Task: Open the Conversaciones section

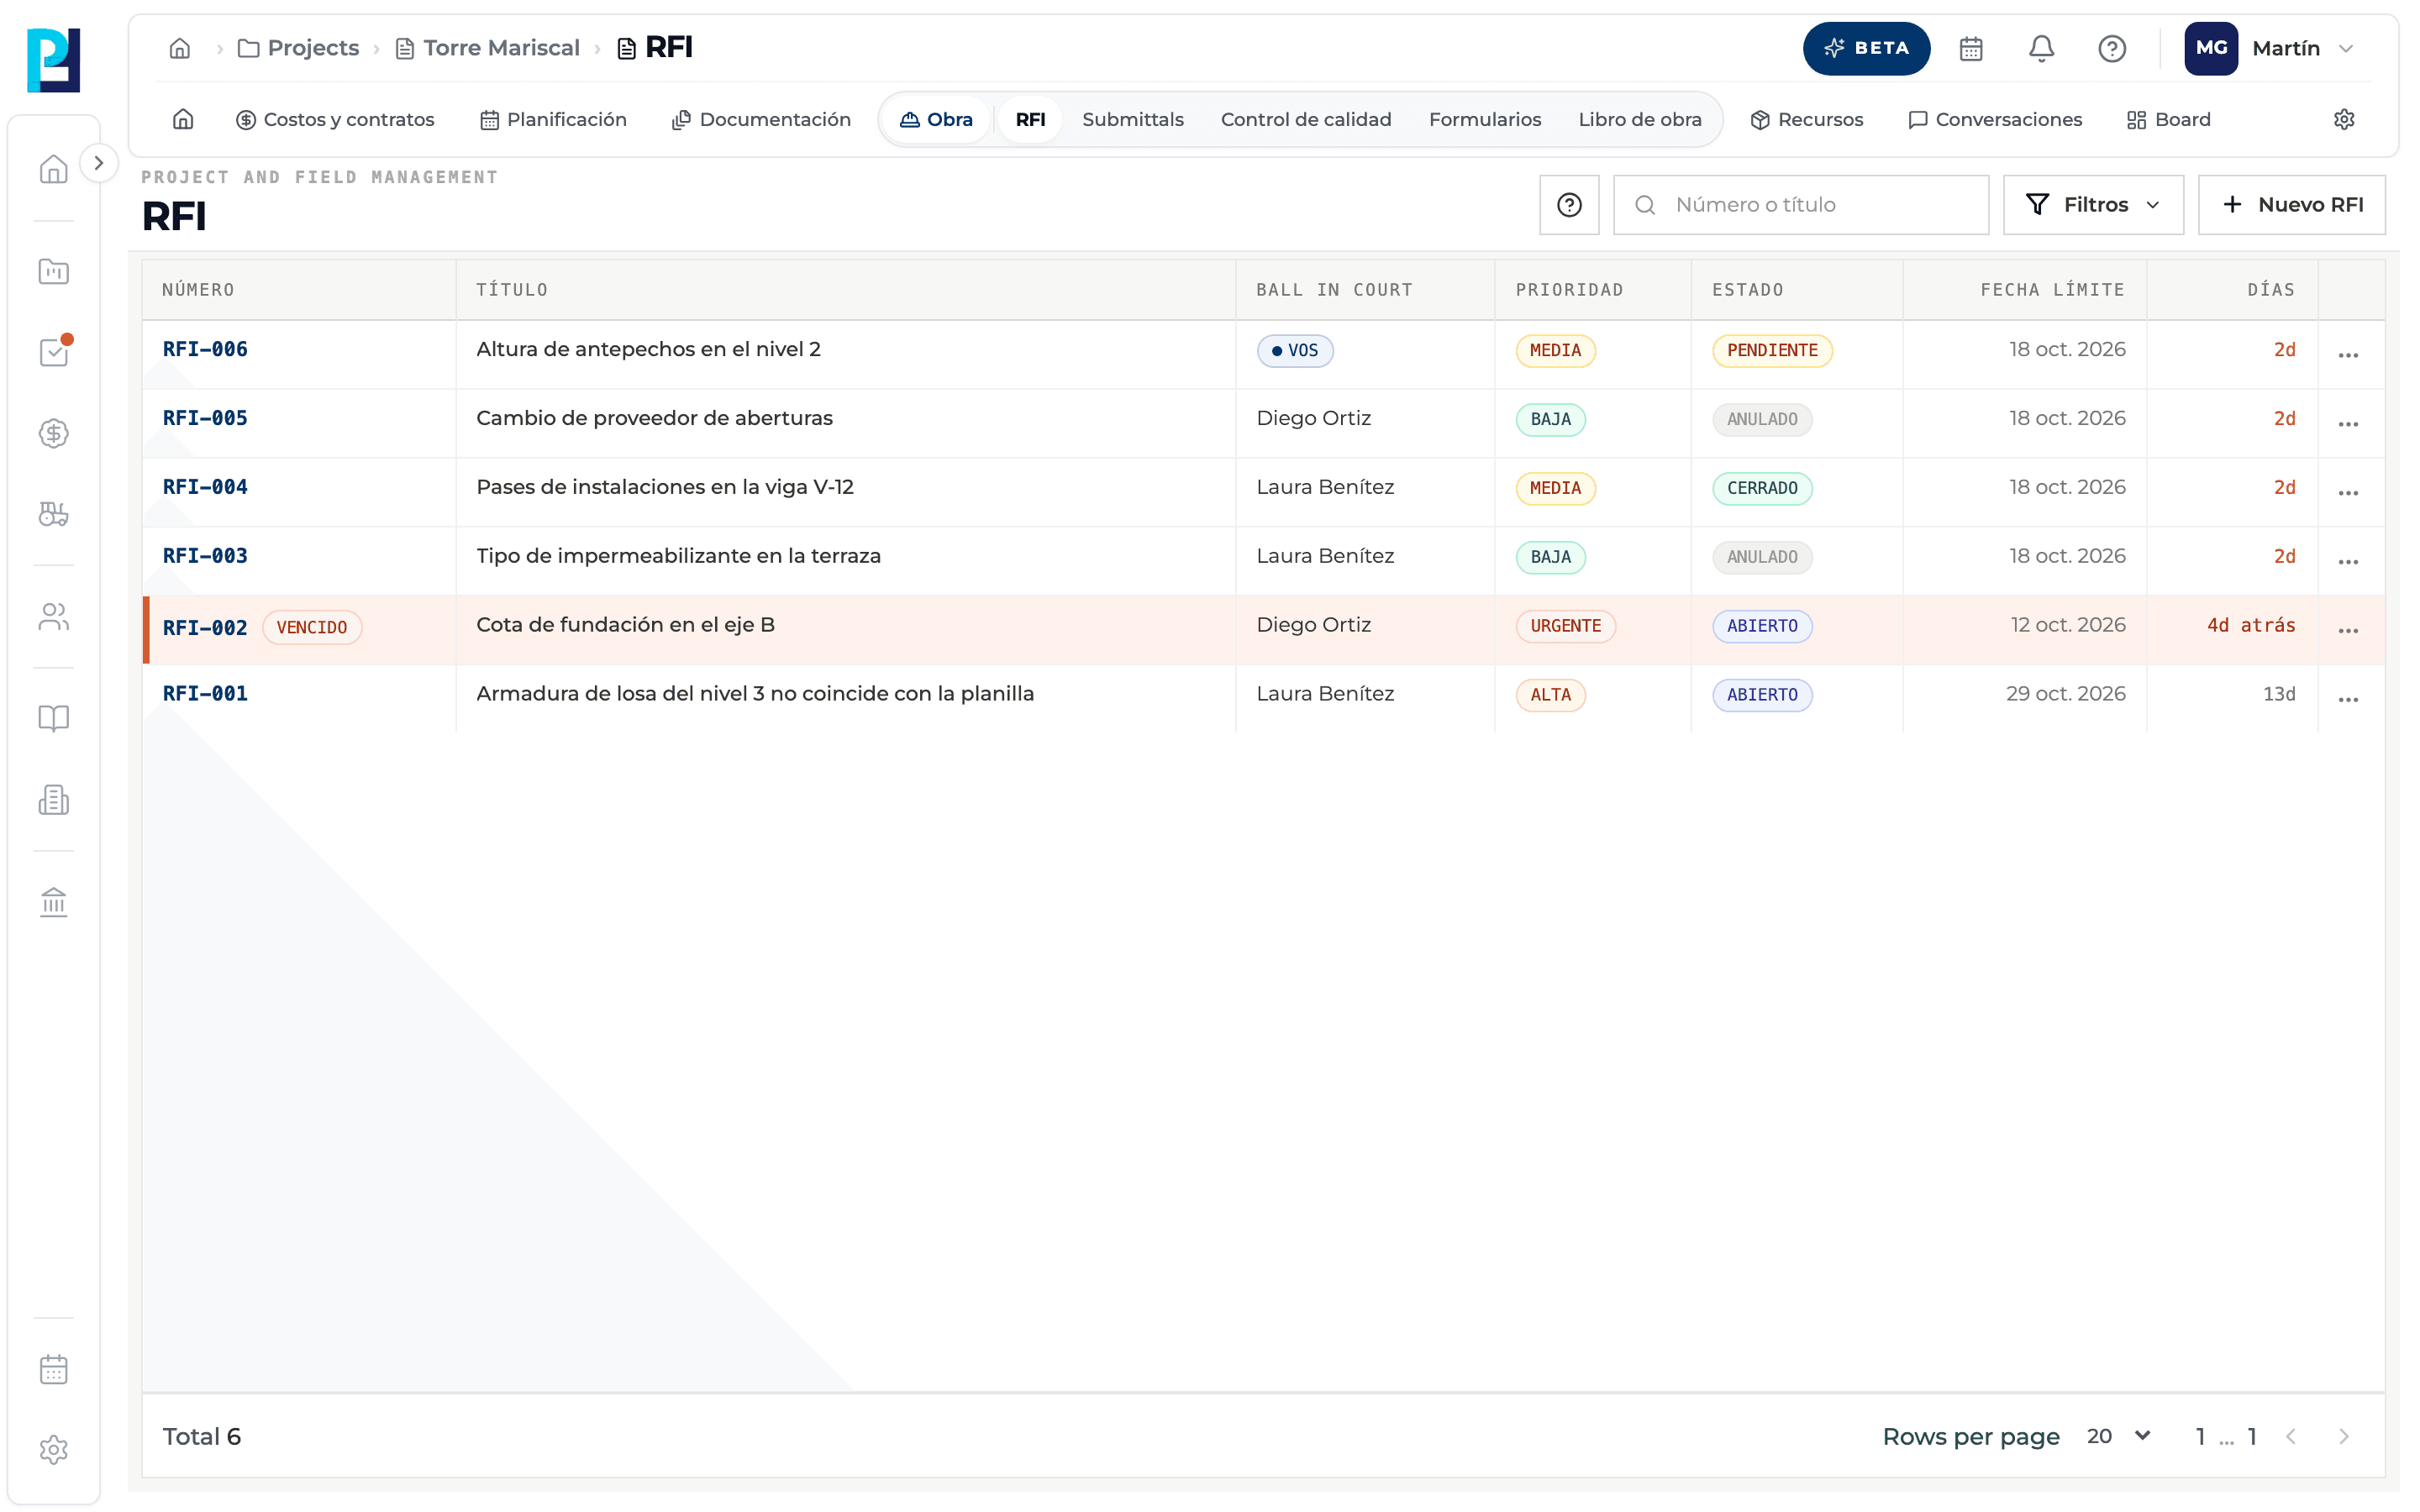Action: [x=1994, y=120]
